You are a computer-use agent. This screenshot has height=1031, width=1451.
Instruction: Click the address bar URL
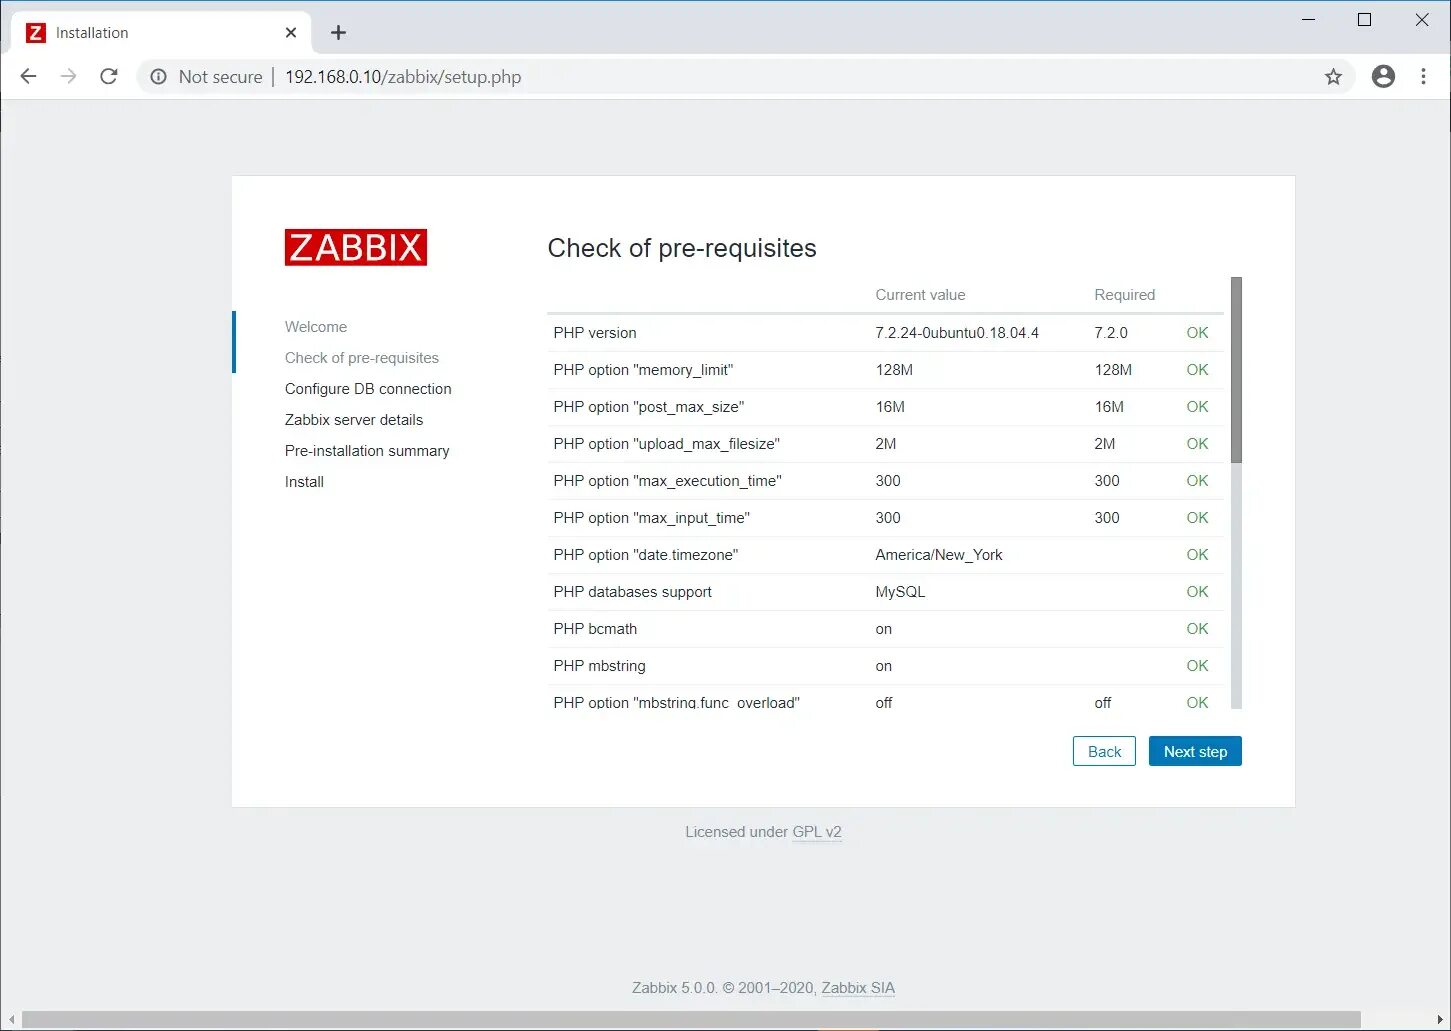(x=403, y=77)
